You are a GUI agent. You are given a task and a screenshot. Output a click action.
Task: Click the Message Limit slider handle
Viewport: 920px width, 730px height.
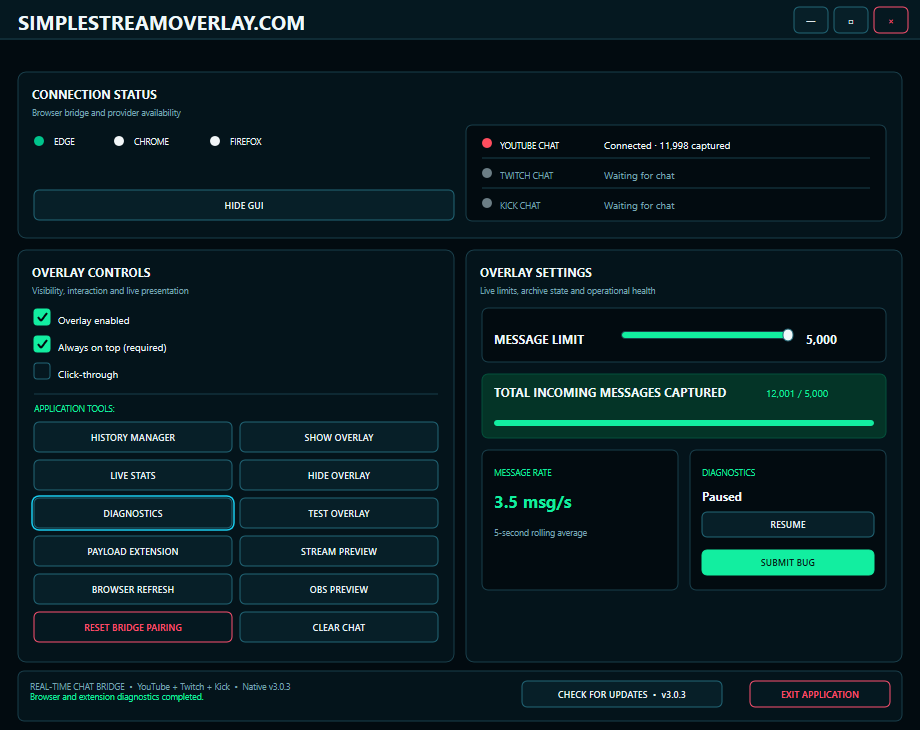(788, 335)
